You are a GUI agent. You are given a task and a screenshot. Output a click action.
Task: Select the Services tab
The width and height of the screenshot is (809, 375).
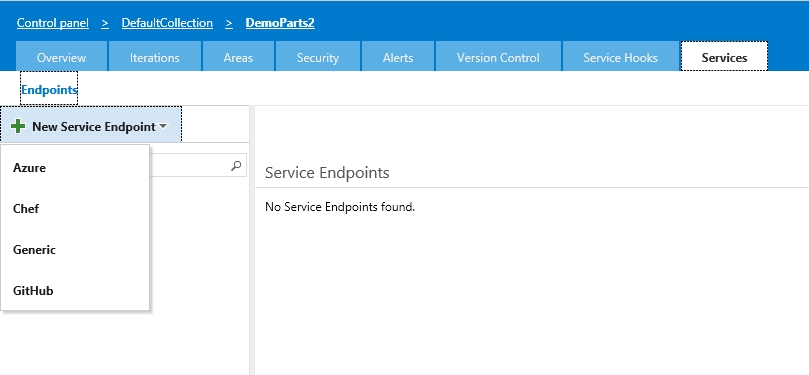[x=724, y=57]
